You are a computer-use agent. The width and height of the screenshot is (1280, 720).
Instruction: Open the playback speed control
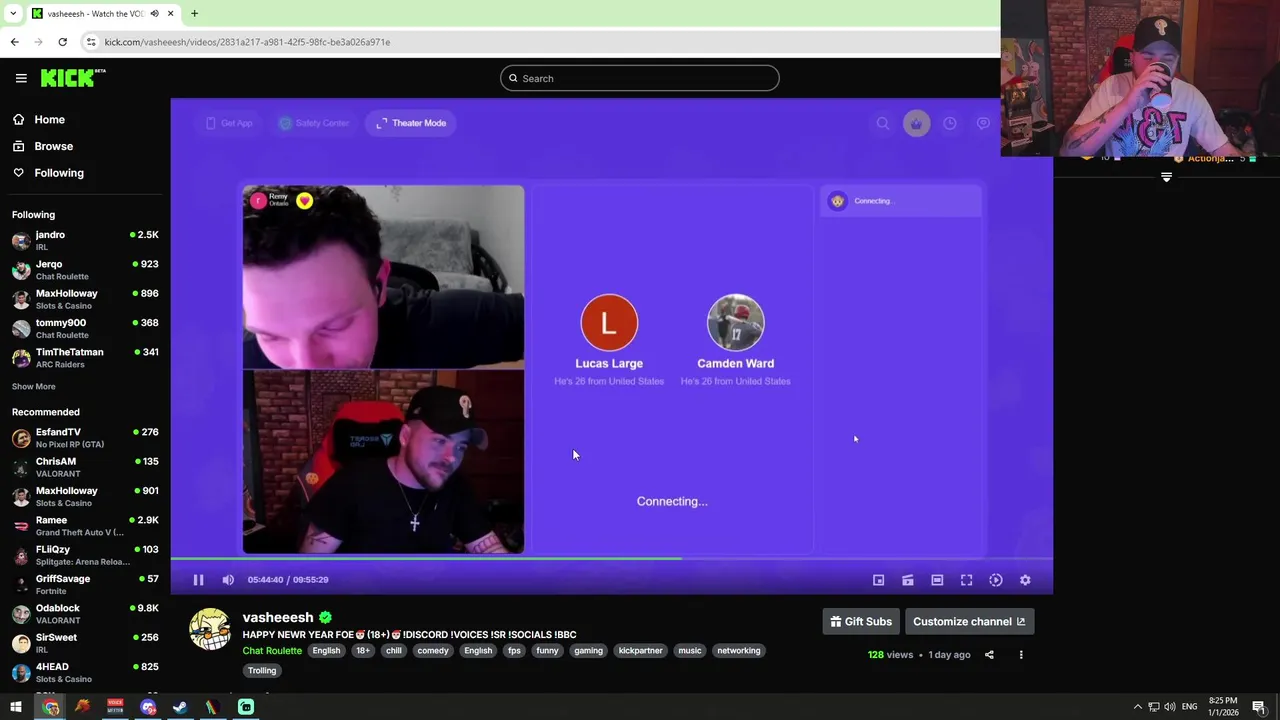996,580
